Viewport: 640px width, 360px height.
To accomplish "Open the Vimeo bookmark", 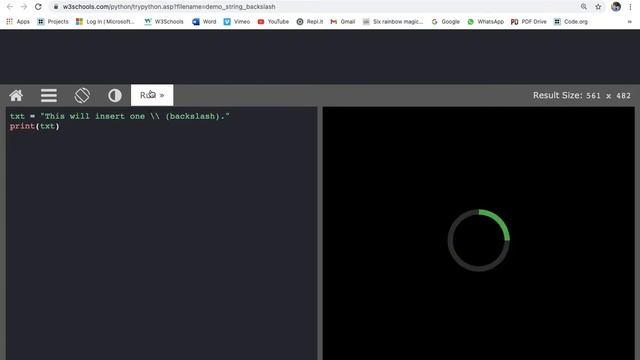I will (237, 22).
